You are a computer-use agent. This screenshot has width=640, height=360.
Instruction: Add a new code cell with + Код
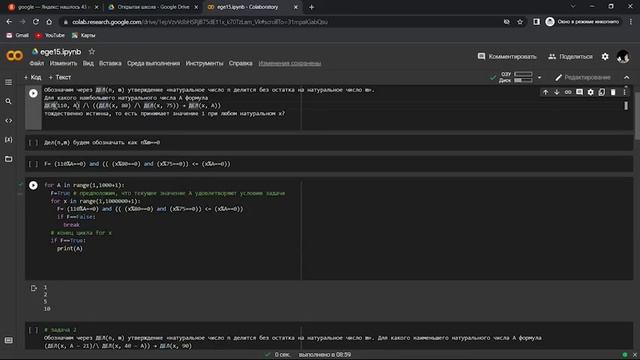coord(33,77)
